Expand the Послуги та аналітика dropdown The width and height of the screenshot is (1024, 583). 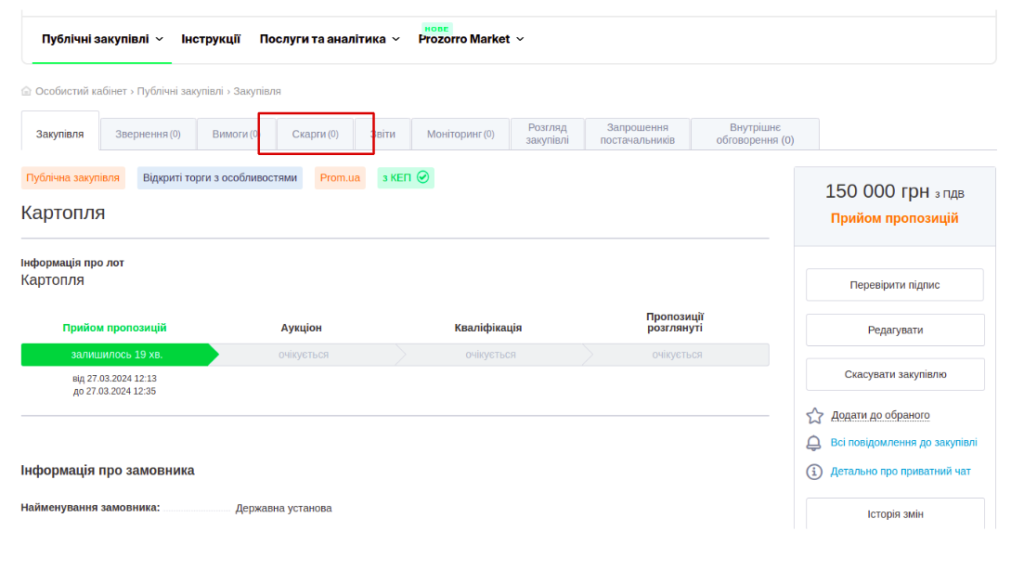[329, 39]
